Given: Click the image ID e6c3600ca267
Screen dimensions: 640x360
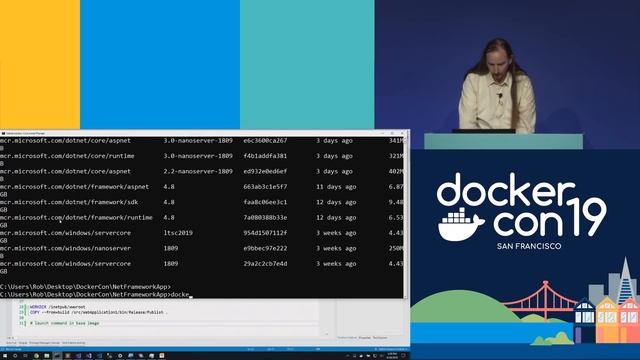Looking at the screenshot, I should (x=265, y=140).
